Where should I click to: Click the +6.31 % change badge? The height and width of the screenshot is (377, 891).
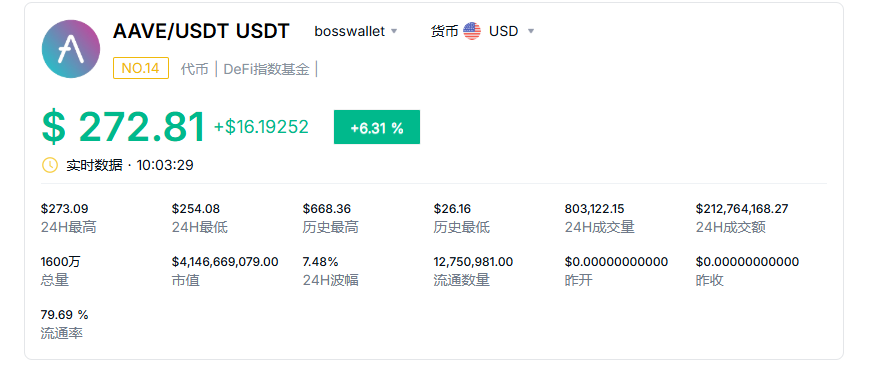point(377,127)
